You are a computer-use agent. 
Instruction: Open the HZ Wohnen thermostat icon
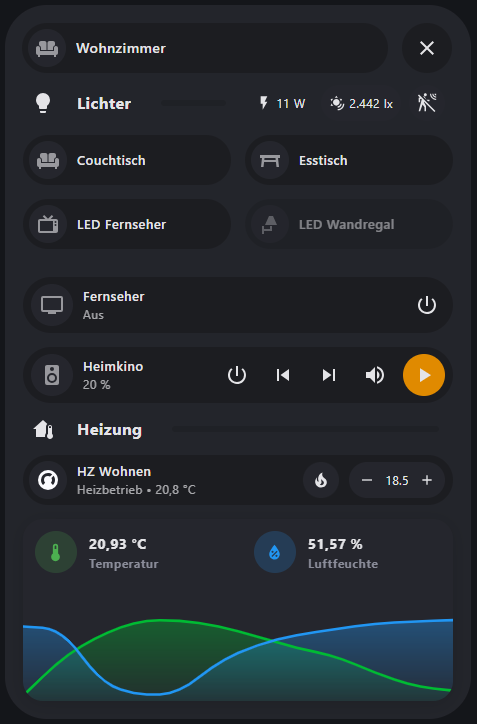click(48, 480)
